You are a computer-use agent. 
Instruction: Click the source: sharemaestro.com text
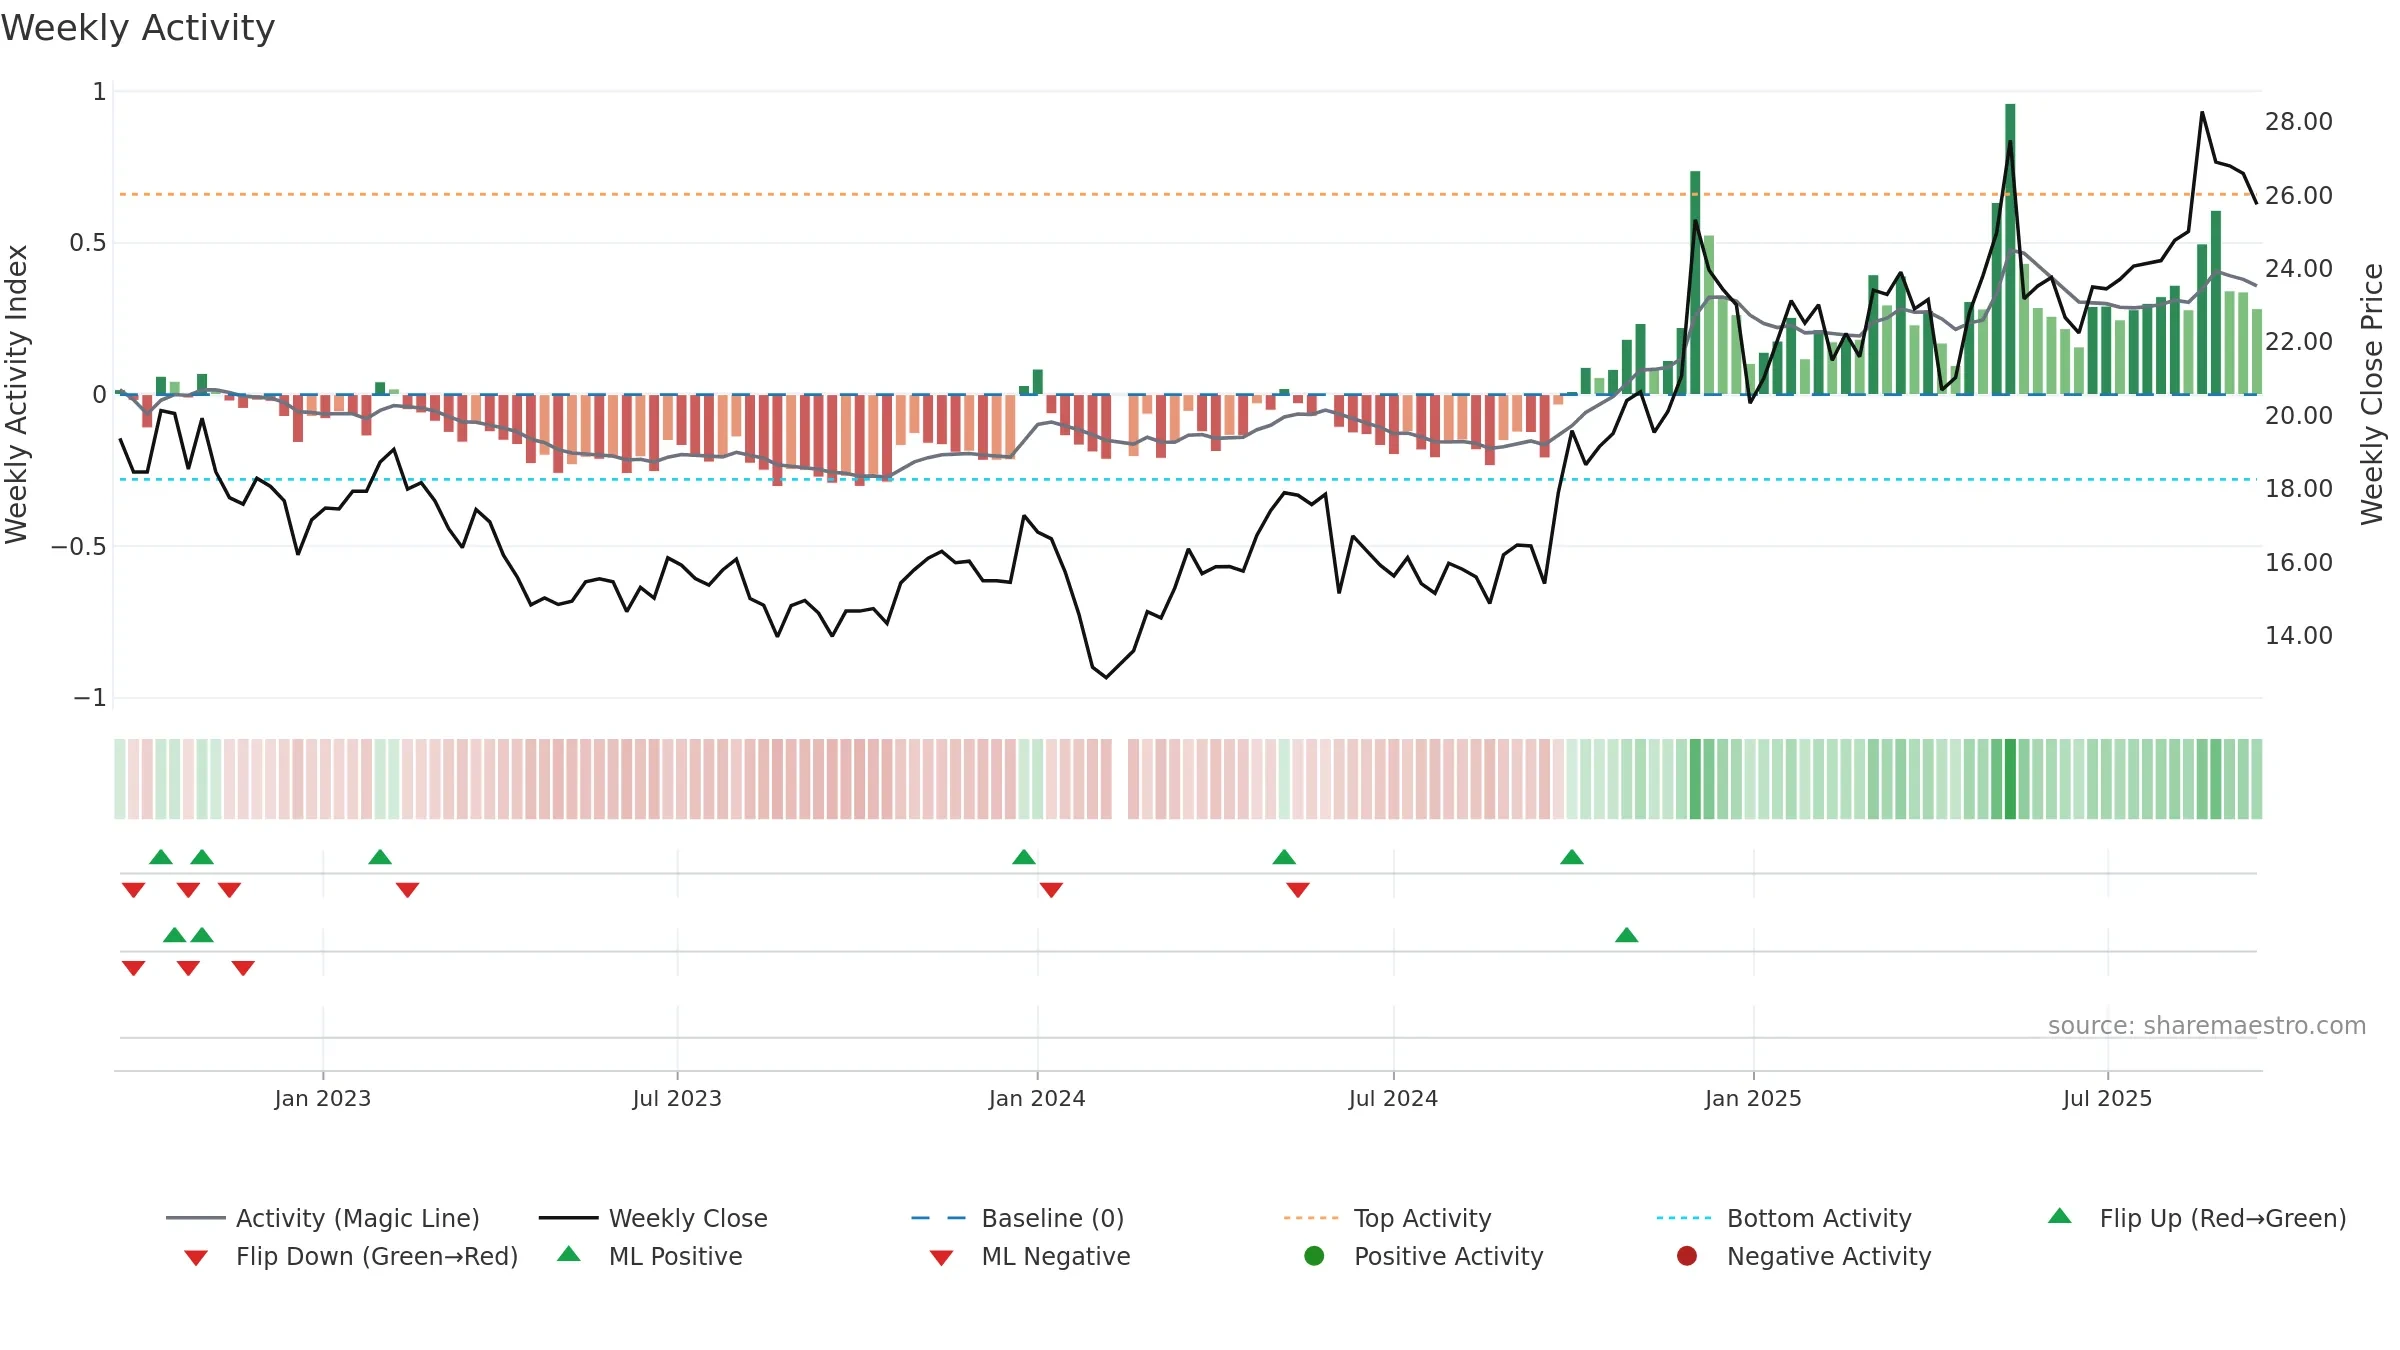coord(2207,1025)
